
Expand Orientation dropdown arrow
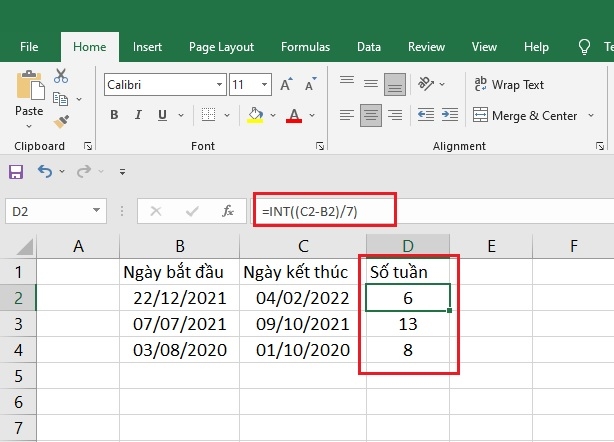(x=442, y=84)
